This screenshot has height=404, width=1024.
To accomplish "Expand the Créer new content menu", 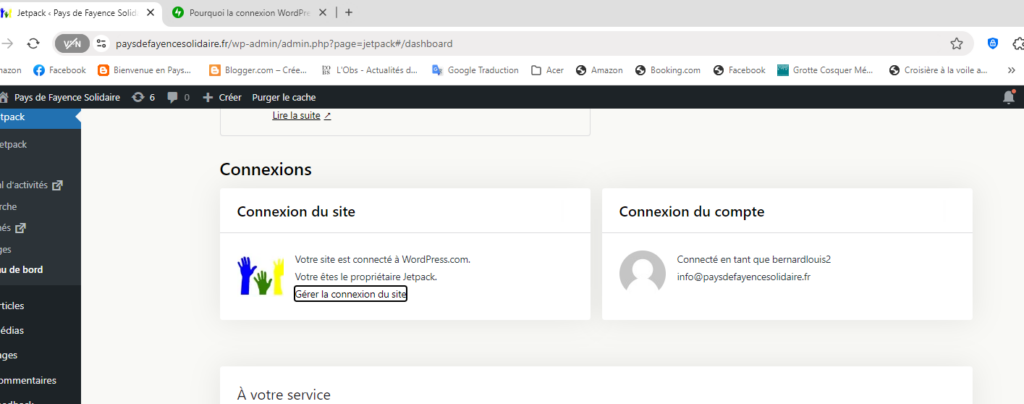I will [x=222, y=97].
